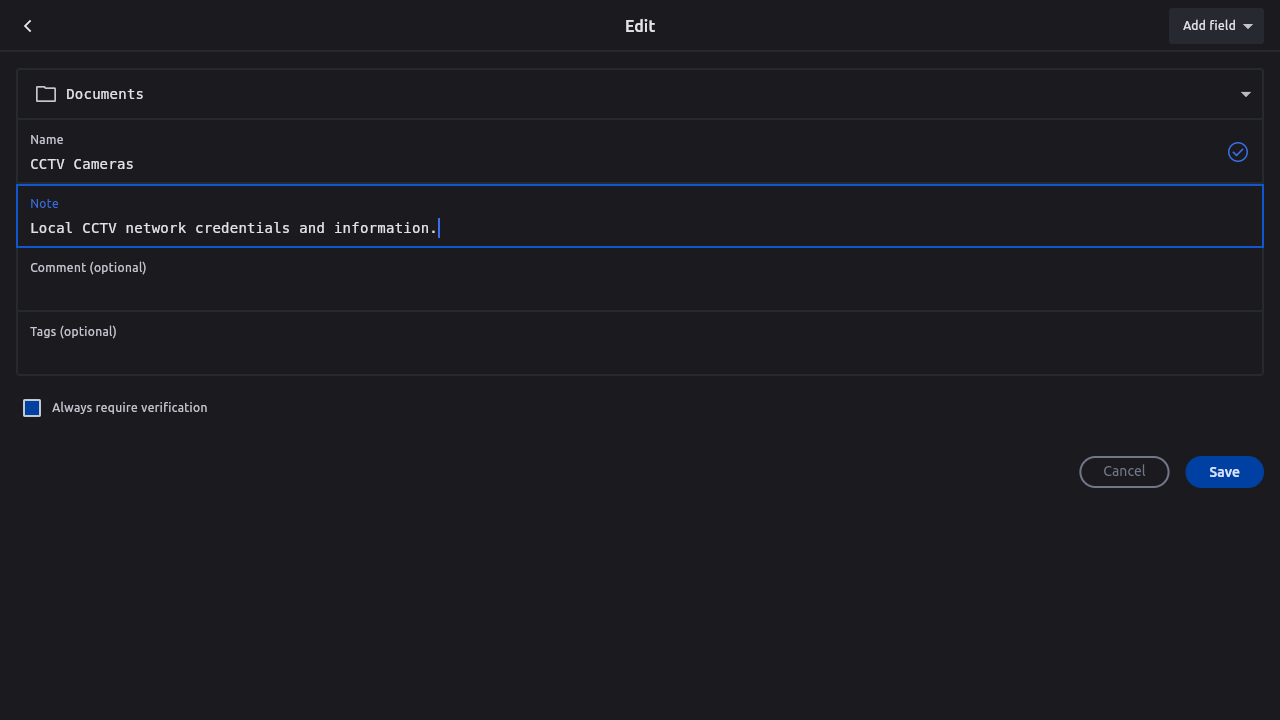
Task: Toggle the Always require verification checkbox
Action: tap(32, 408)
